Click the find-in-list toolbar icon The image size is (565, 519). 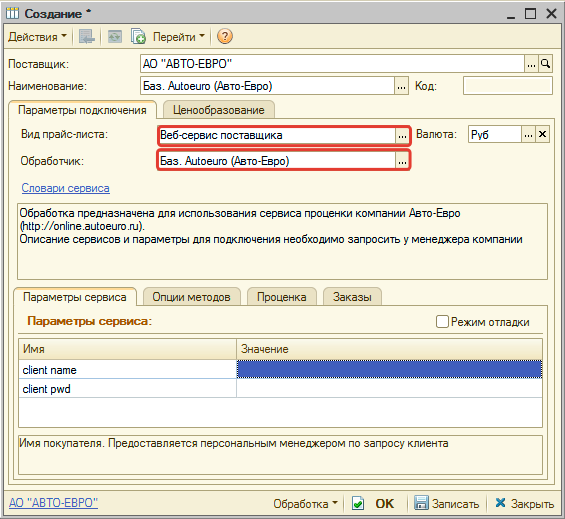point(87,36)
